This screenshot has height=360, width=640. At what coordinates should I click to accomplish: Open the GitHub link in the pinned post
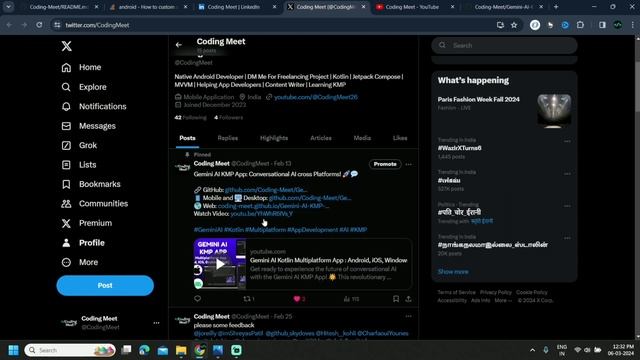[266, 190]
